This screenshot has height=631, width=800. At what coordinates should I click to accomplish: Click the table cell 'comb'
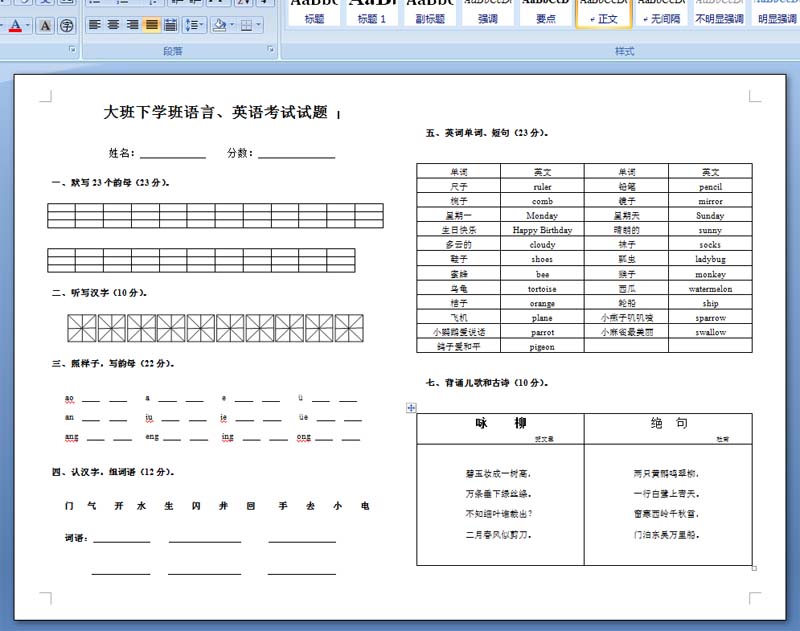click(542, 201)
